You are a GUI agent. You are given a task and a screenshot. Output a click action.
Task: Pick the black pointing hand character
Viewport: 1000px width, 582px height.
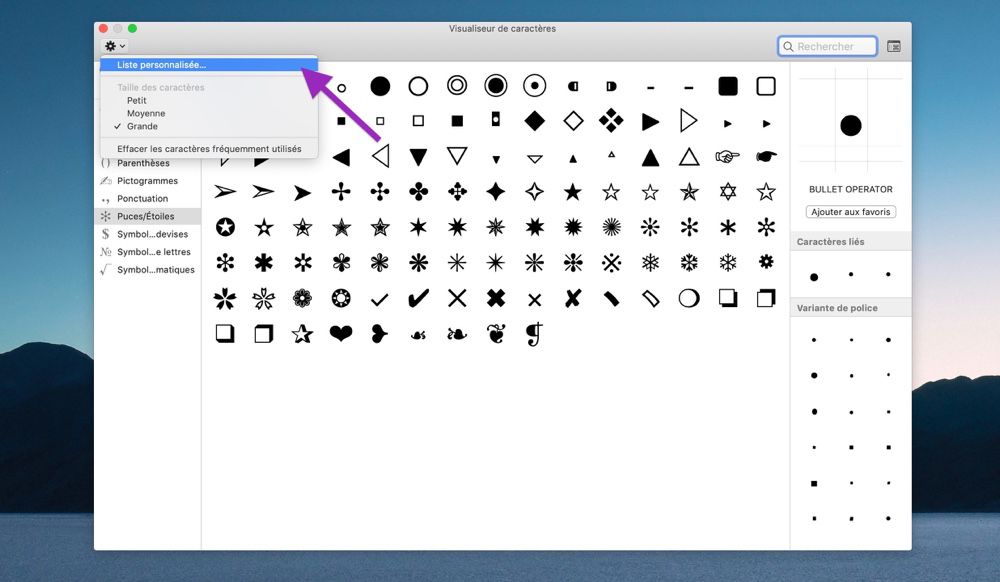[766, 156]
